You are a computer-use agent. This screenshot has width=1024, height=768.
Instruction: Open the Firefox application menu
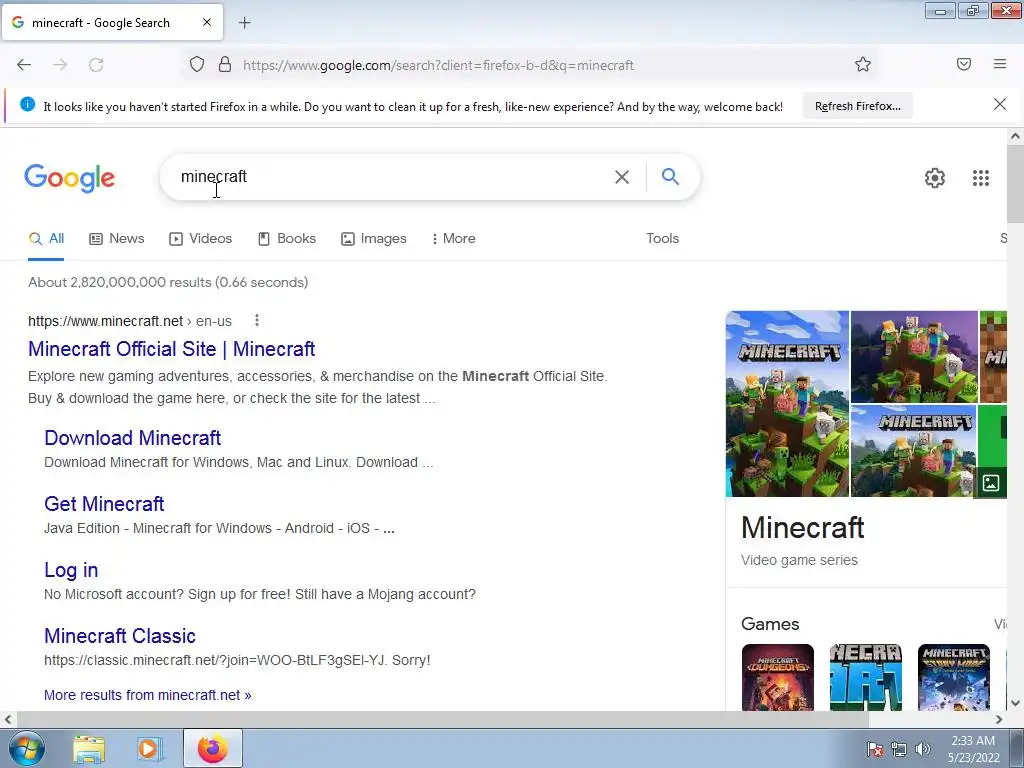(1000, 64)
